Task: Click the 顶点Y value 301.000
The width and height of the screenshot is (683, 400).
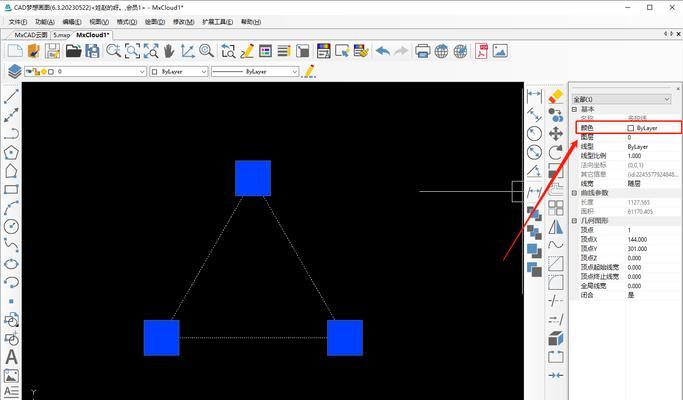Action: click(637, 248)
